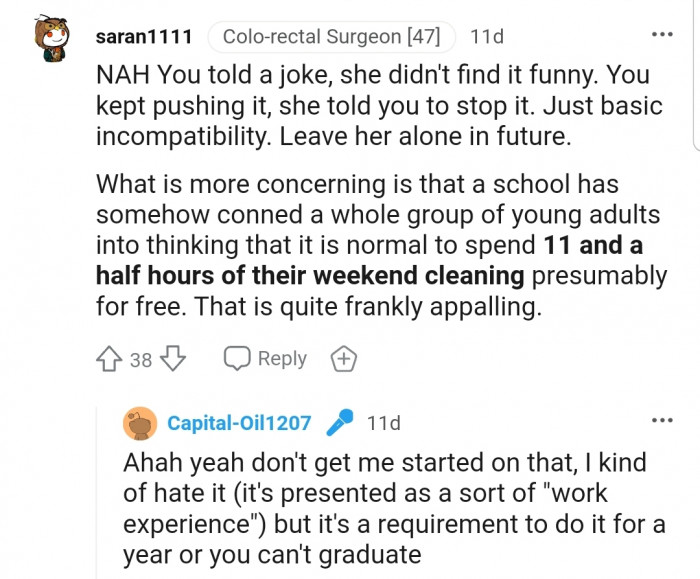
Task: Visit Capital-Oil1207's profile link
Action: click(x=239, y=423)
